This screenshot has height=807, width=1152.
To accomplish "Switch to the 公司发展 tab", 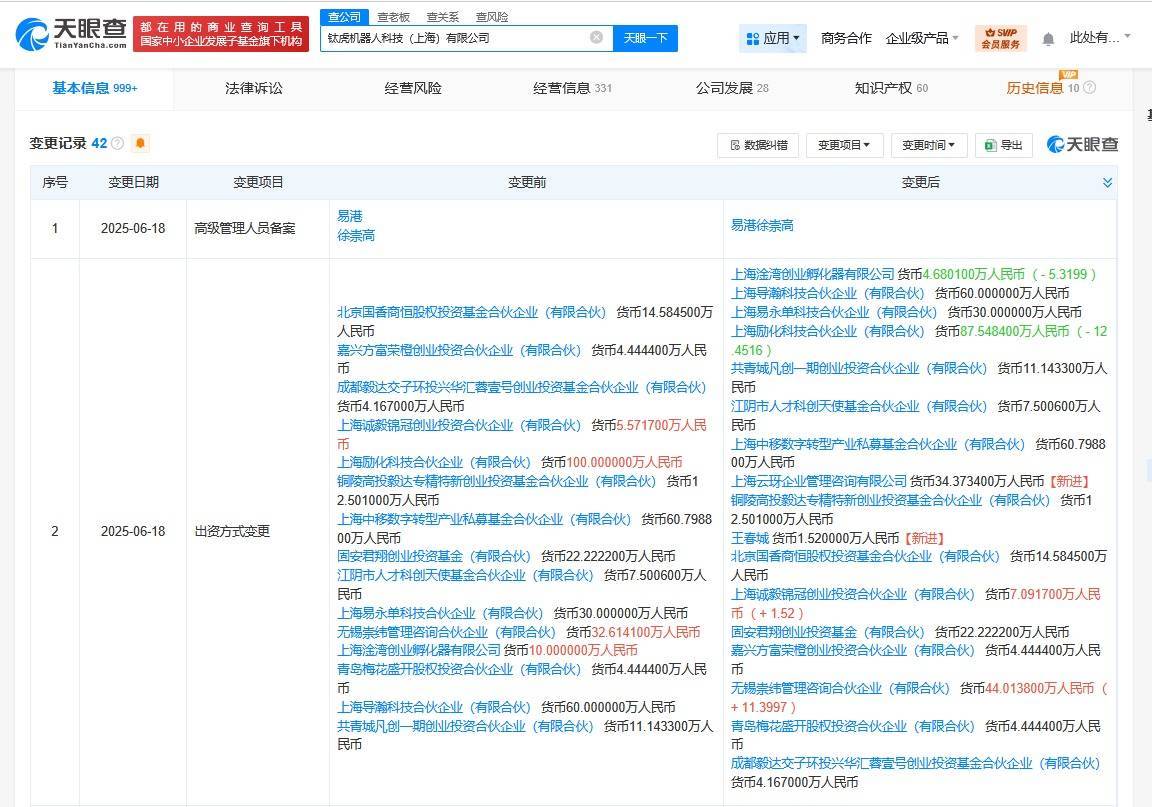I will (x=732, y=88).
